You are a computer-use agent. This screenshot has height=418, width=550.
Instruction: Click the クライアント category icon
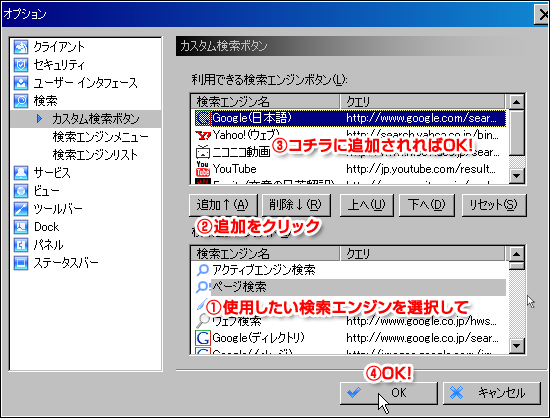(21, 47)
